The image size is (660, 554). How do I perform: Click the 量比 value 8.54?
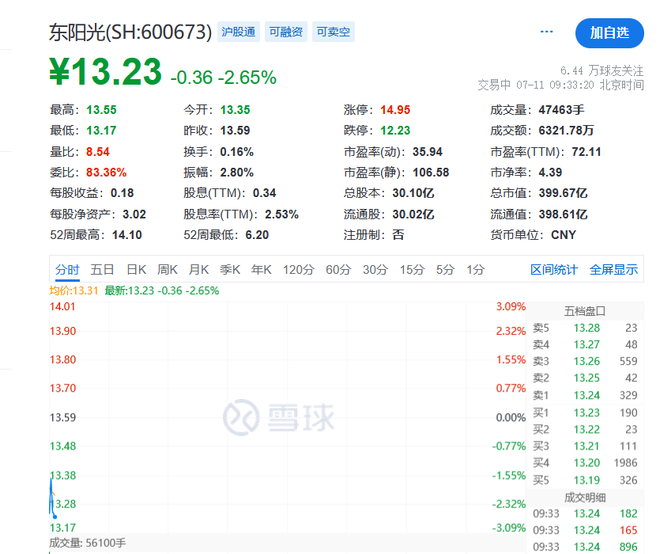tap(98, 152)
